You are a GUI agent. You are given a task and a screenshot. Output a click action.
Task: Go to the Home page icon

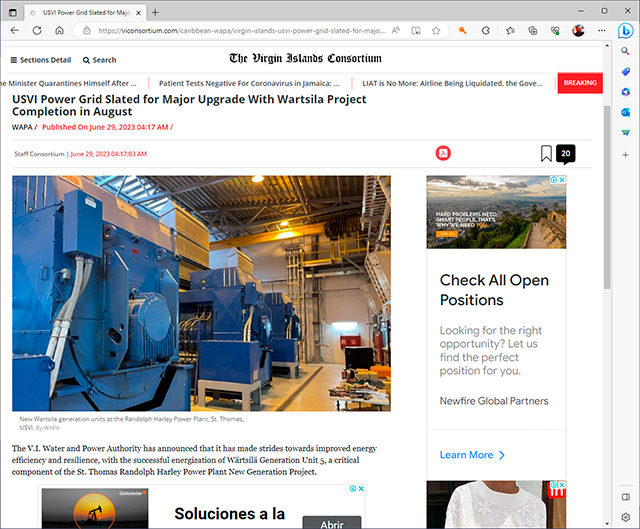click(60, 31)
